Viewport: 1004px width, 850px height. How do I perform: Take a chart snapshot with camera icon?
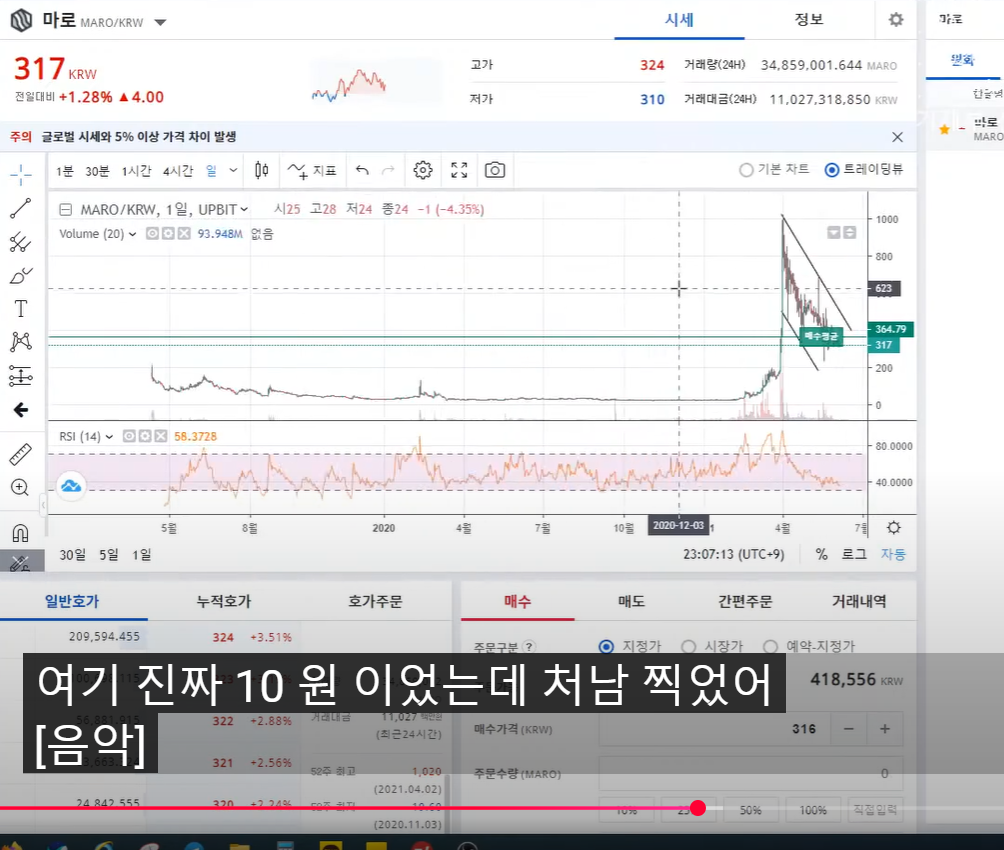click(x=495, y=170)
